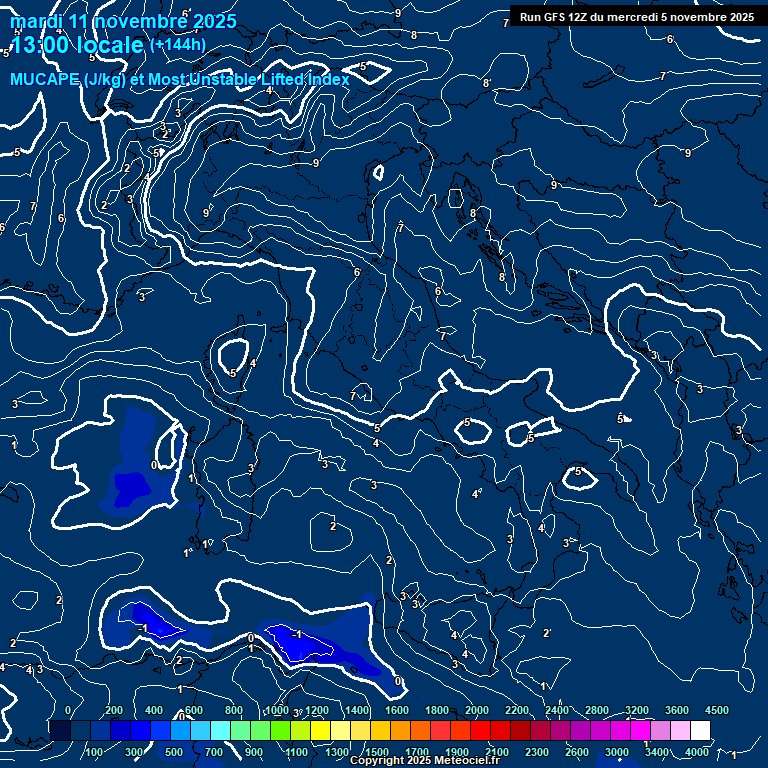Click the legend label '1300'

(x=337, y=752)
